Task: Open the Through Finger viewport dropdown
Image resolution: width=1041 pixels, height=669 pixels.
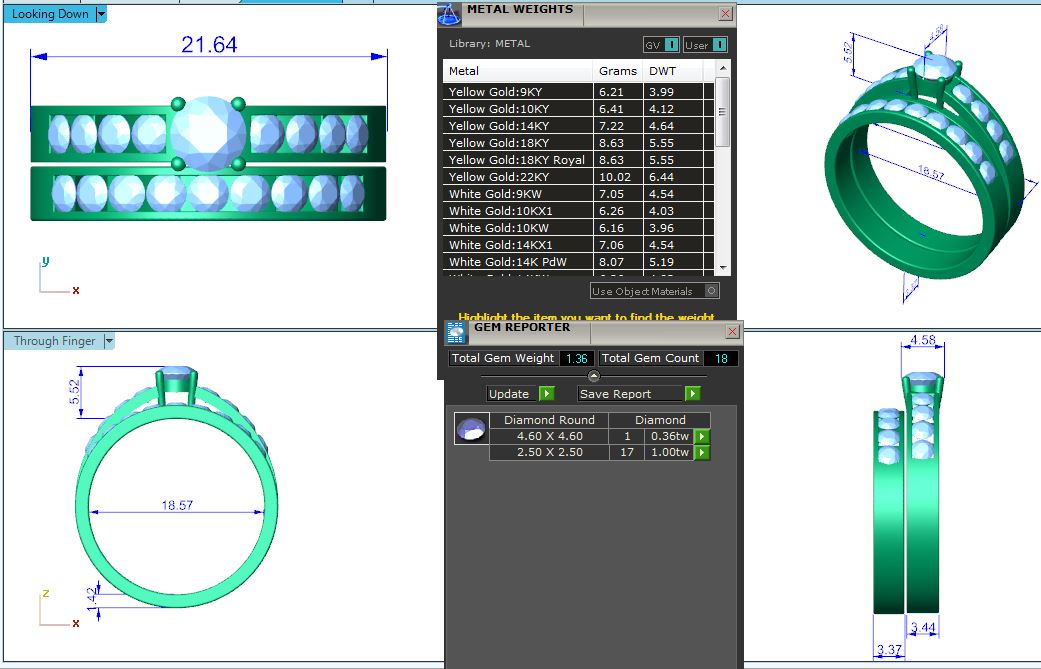Action: (x=109, y=341)
